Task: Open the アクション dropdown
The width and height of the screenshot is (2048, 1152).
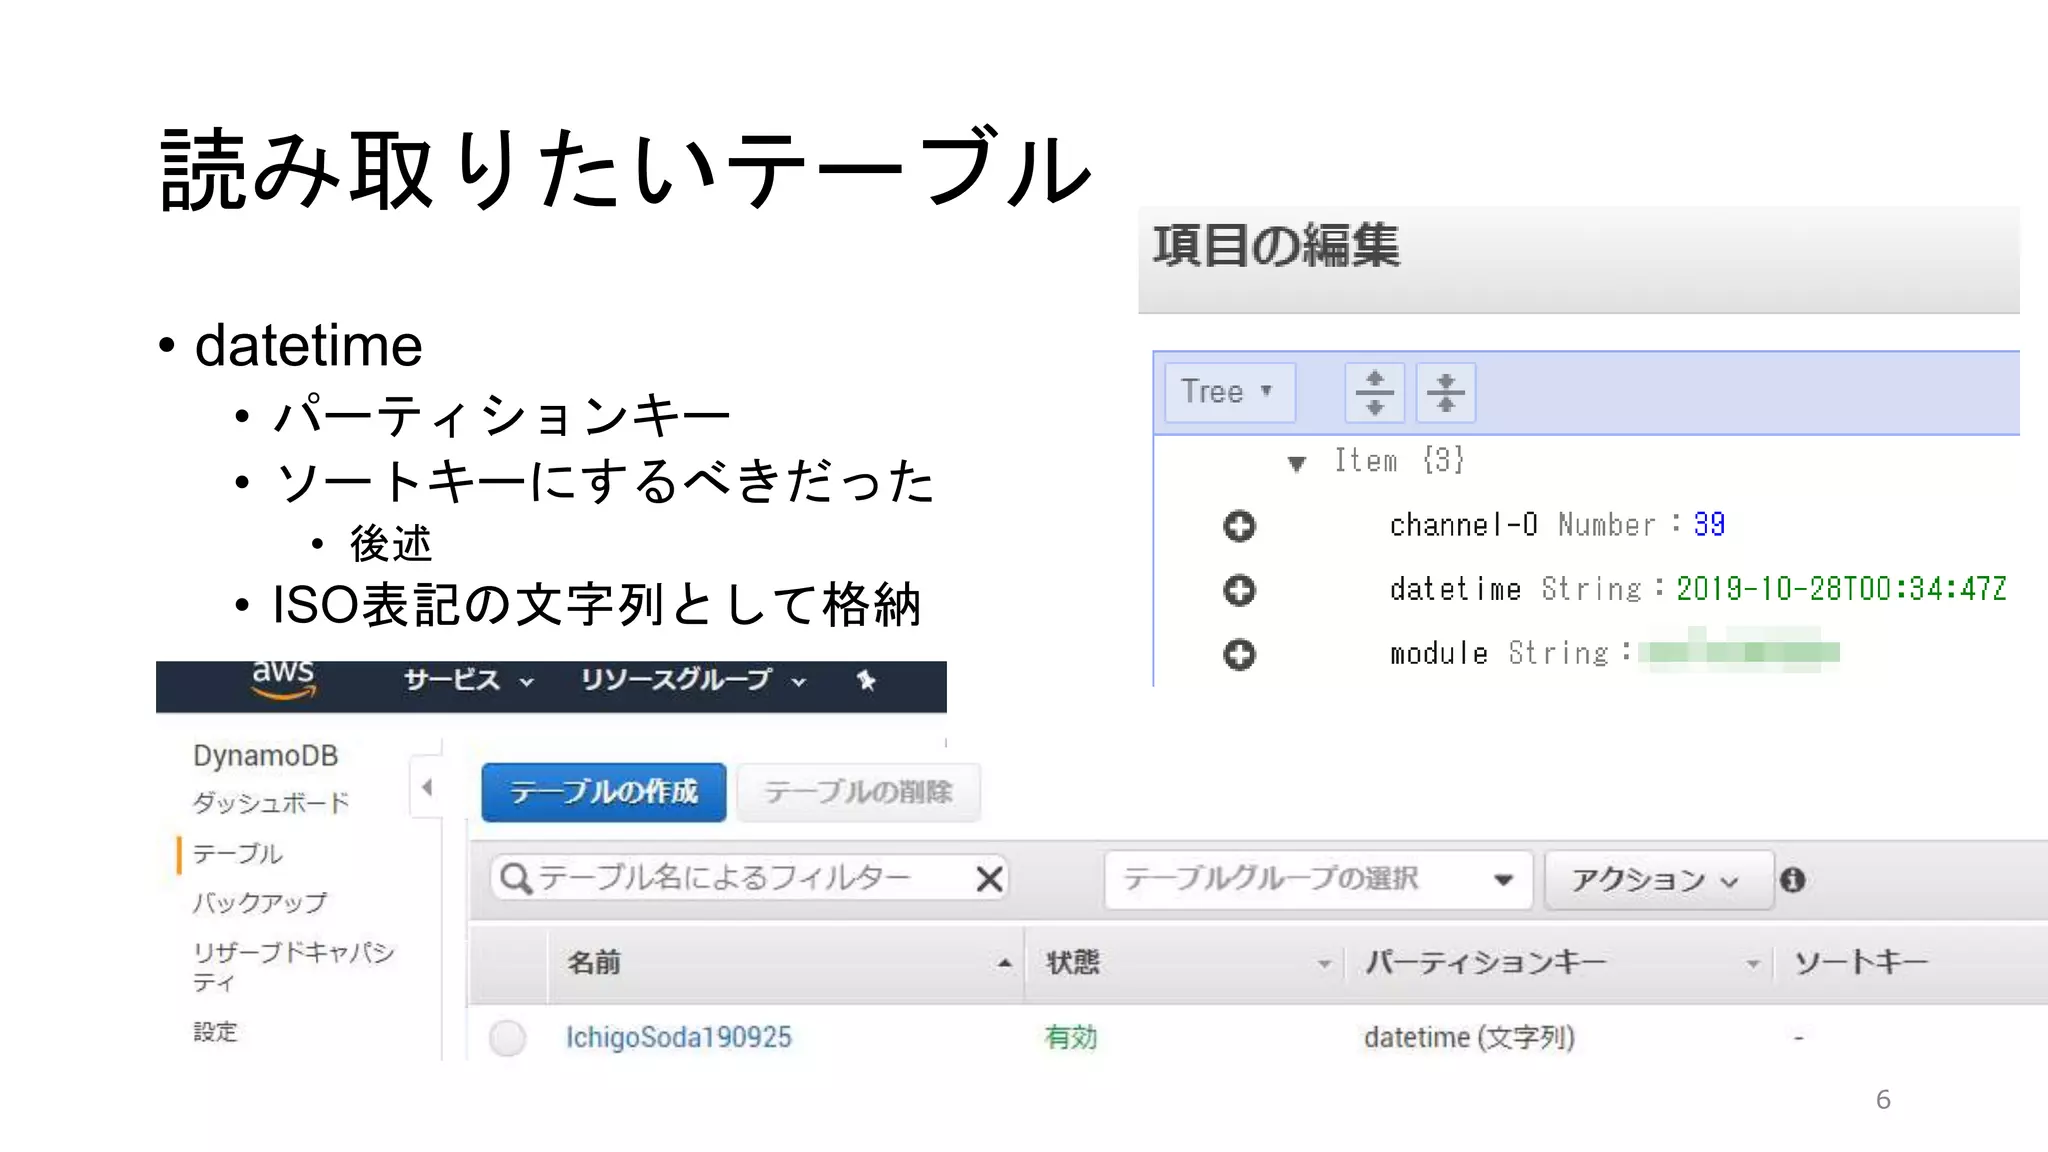Action: (1659, 880)
